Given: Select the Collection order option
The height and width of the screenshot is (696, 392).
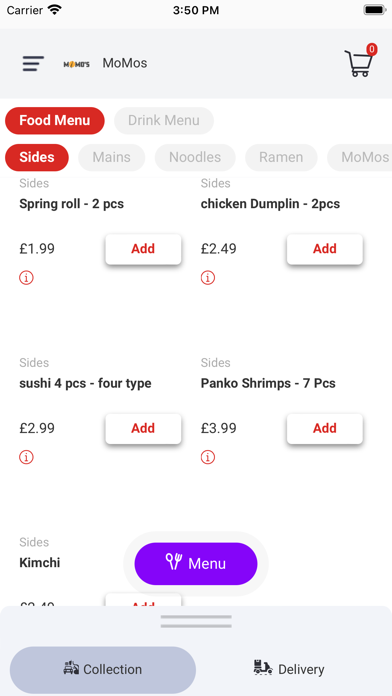Looking at the screenshot, I should pos(103,669).
